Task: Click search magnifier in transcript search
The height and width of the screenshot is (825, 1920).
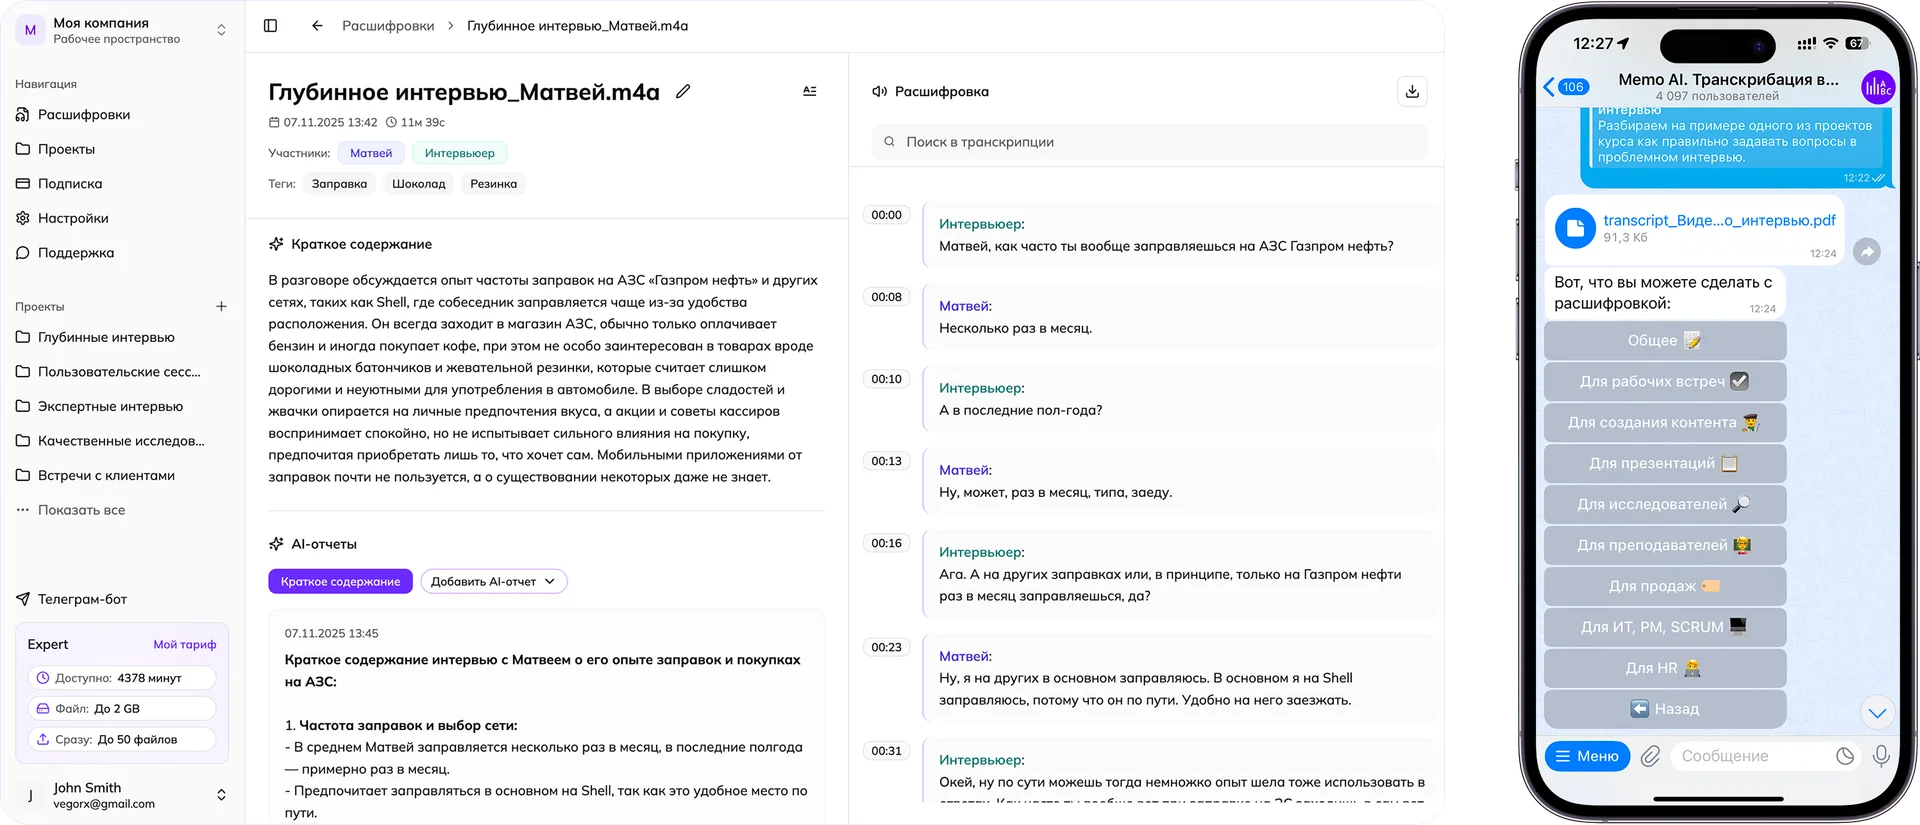Action: click(889, 142)
